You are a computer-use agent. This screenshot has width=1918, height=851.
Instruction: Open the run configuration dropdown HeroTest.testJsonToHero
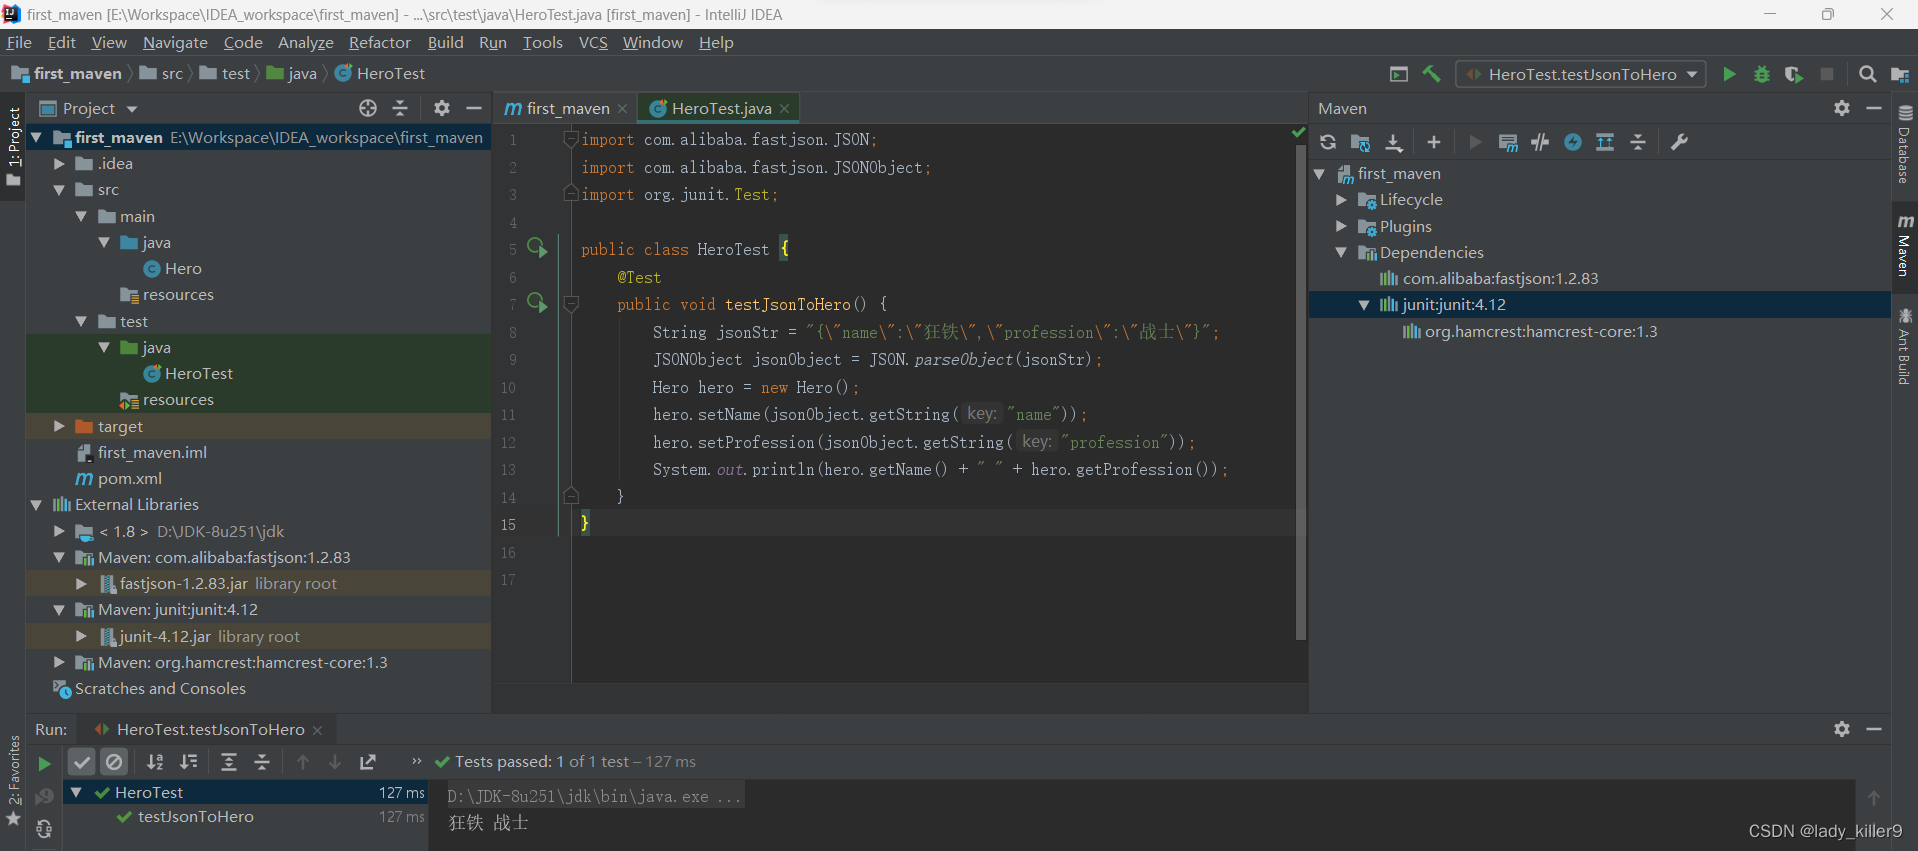(x=1581, y=74)
